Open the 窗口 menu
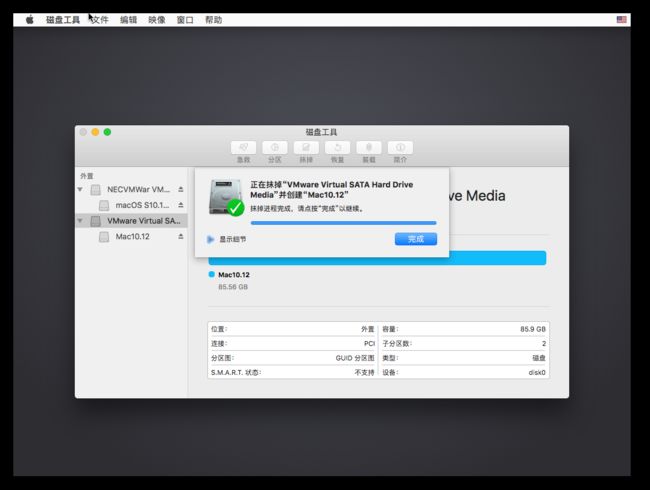The image size is (650, 490). 185,19
